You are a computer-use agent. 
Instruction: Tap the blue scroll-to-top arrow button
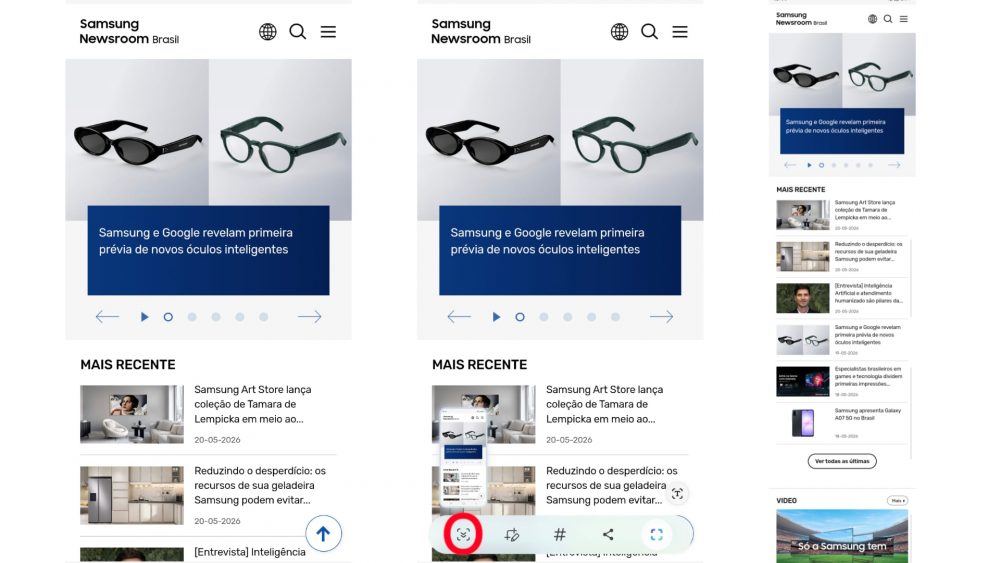pos(323,533)
